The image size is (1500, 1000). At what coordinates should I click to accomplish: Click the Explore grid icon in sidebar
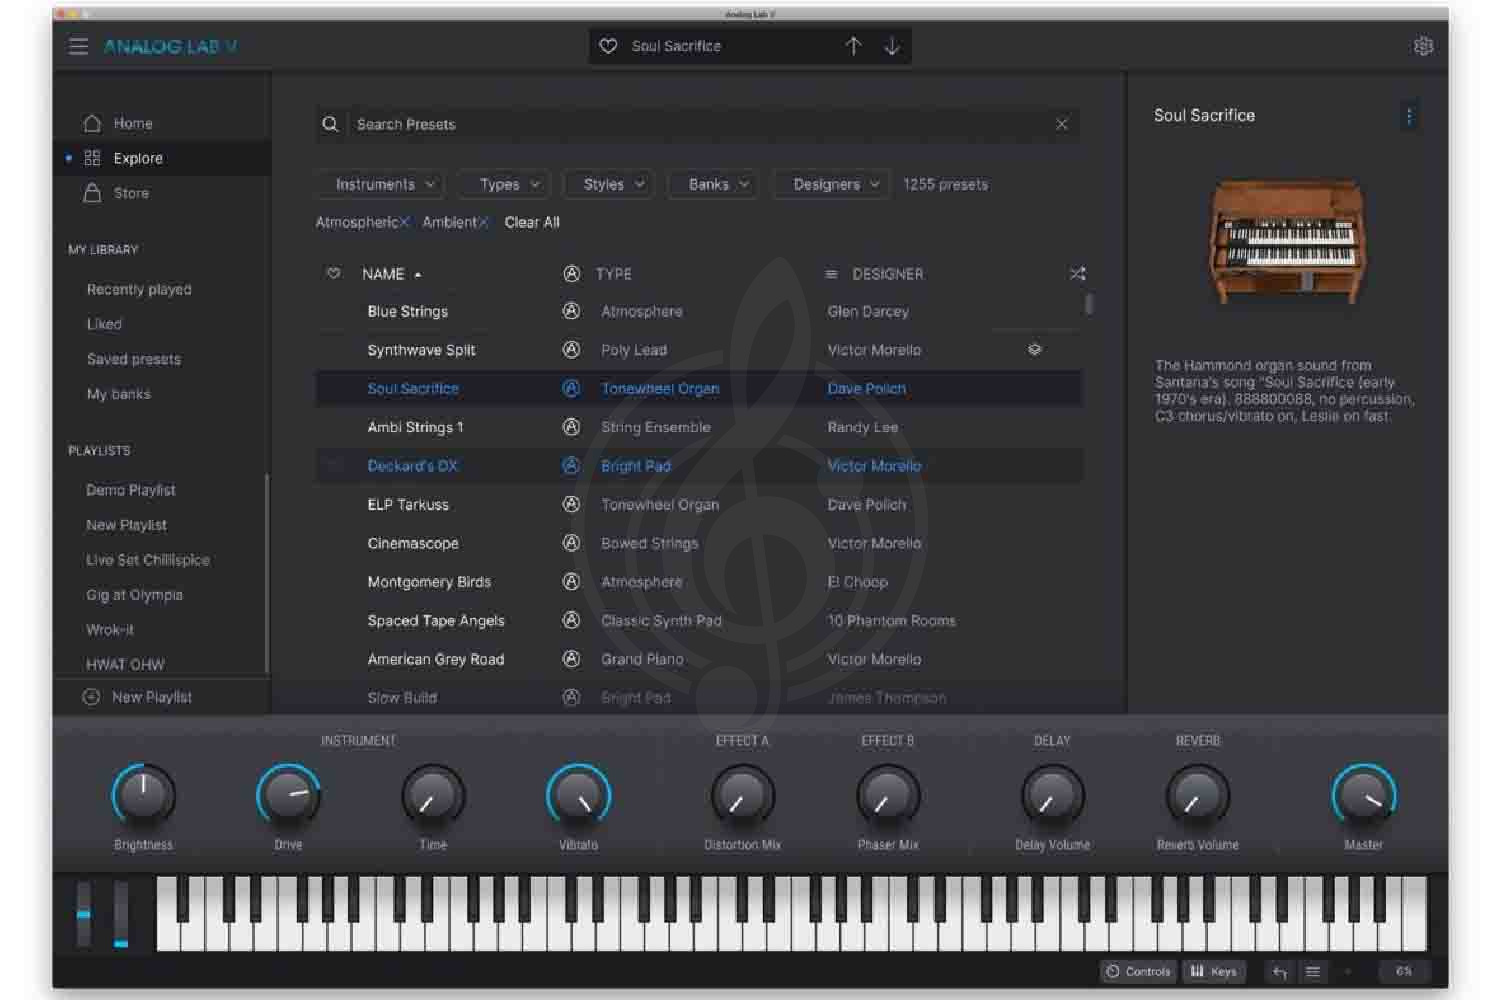[x=93, y=158]
